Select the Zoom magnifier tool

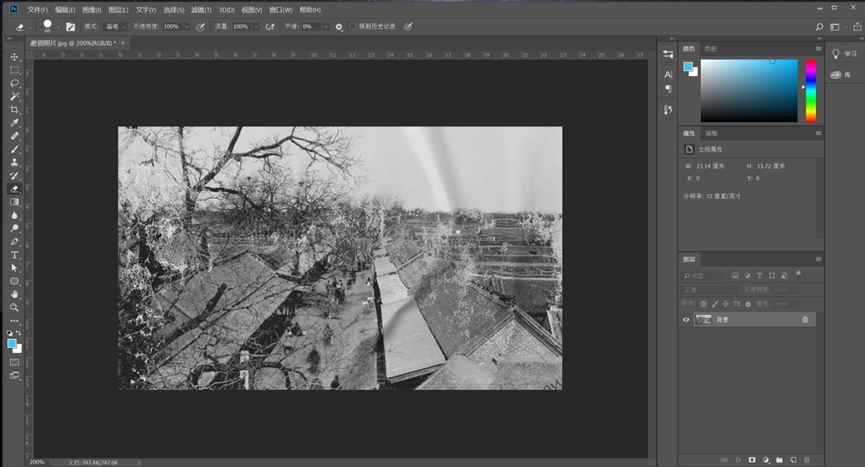[14, 307]
